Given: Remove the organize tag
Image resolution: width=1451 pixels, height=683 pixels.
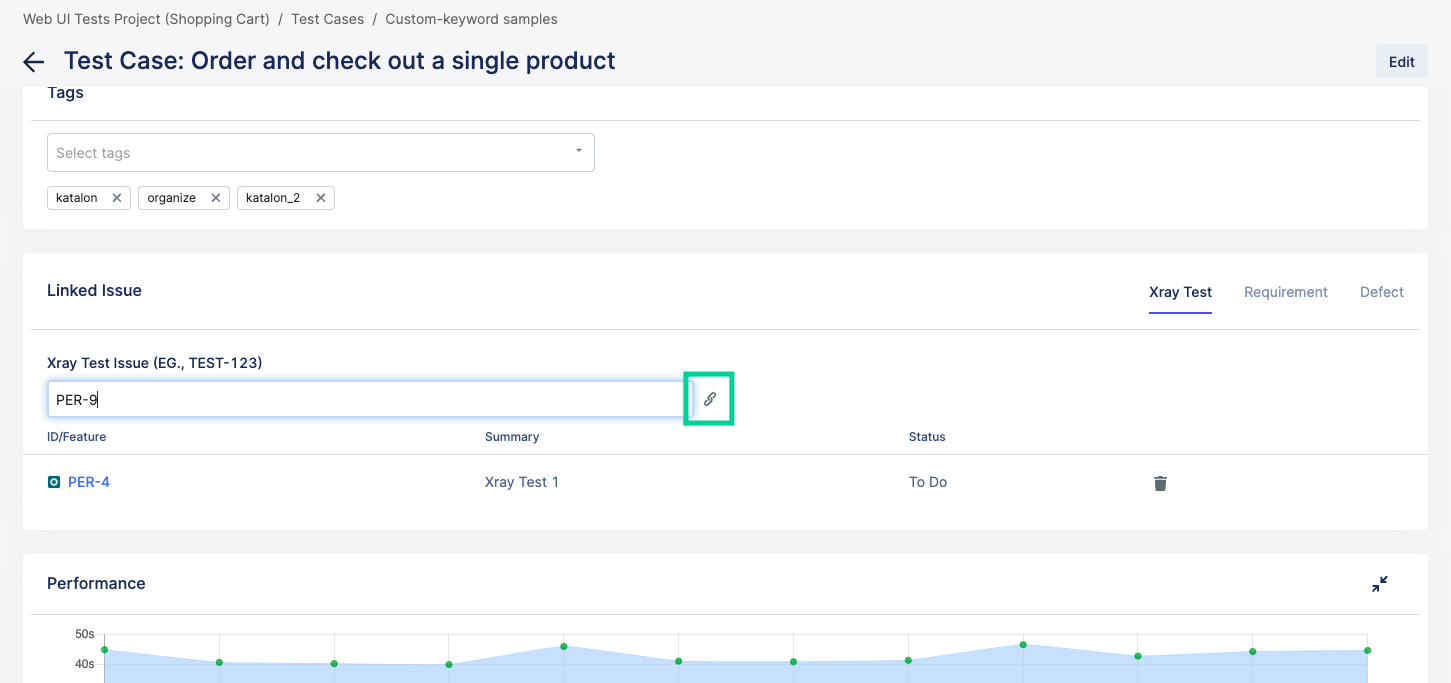Looking at the screenshot, I should [x=215, y=198].
